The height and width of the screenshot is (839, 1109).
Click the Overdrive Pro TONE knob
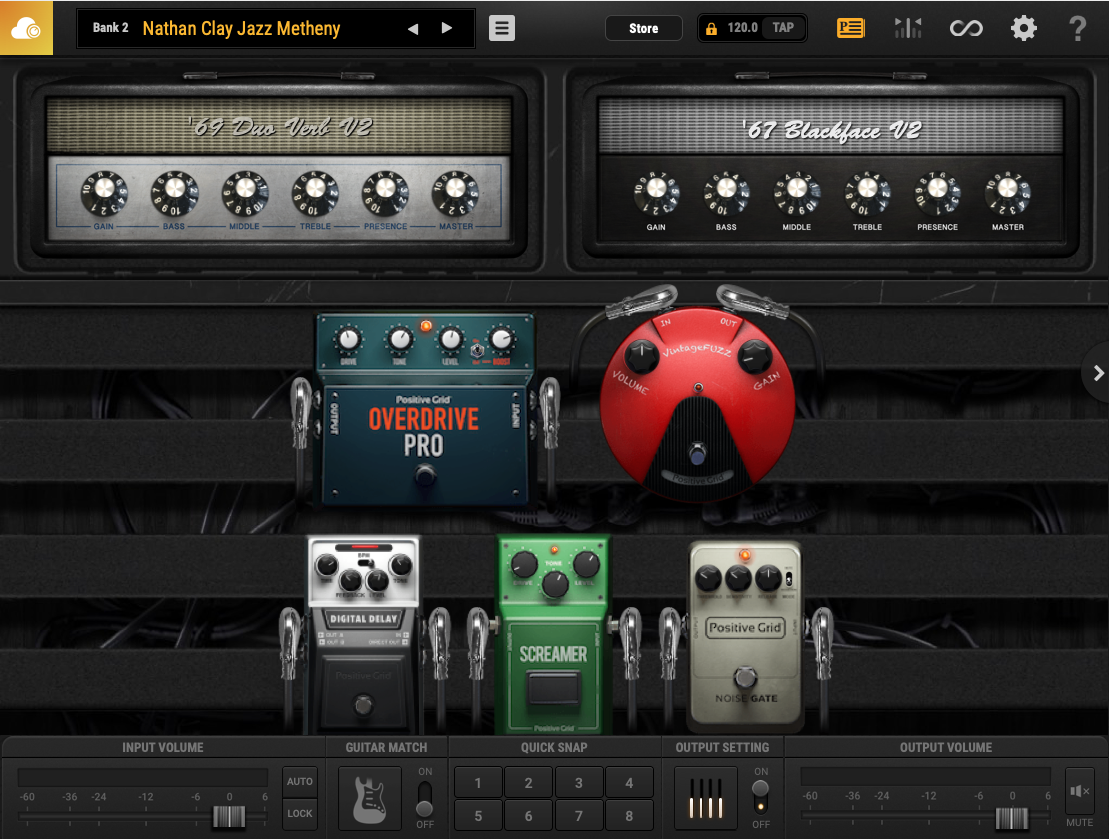tap(400, 340)
